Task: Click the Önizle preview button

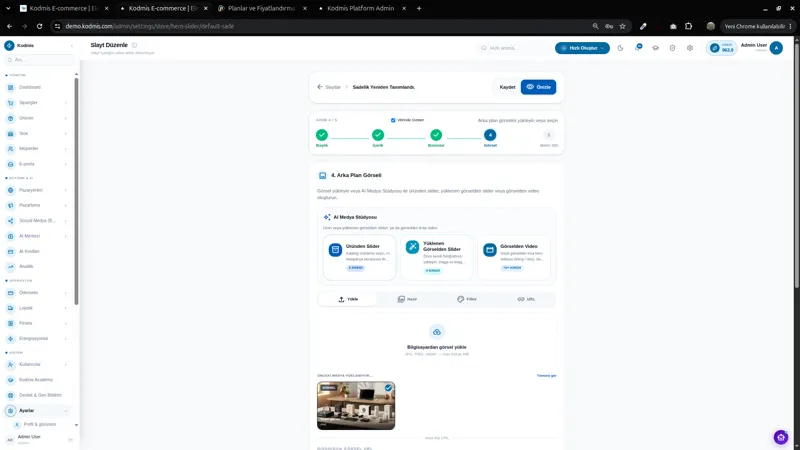Action: click(538, 87)
